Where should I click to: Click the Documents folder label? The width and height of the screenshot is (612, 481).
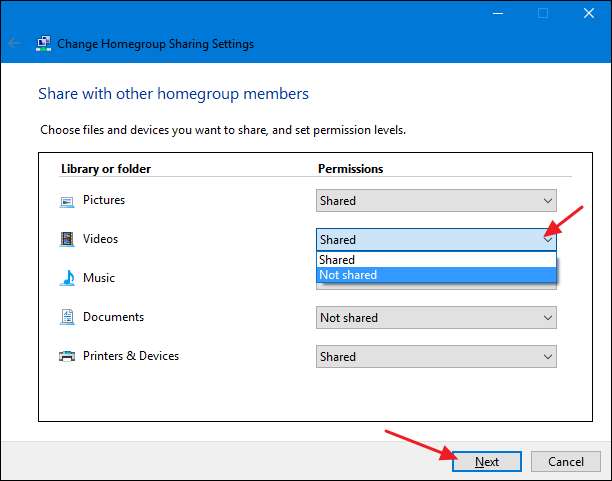click(113, 317)
